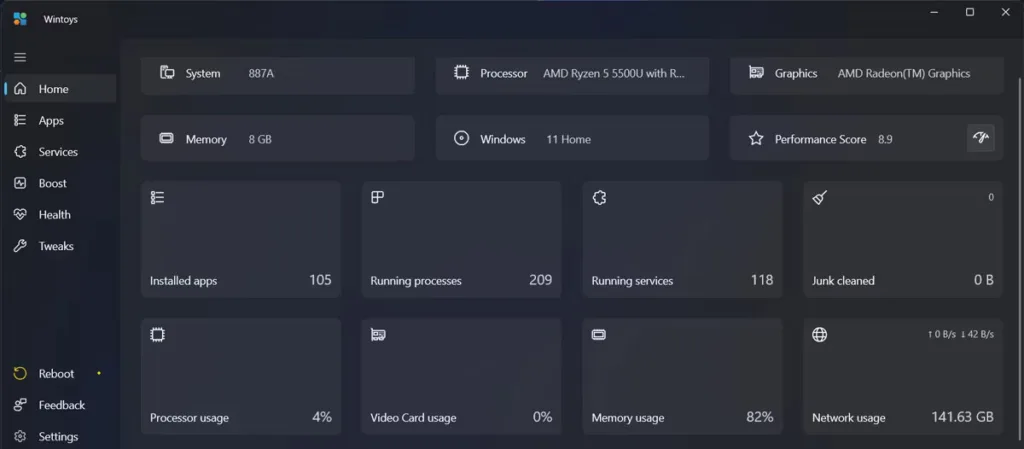Run the performance score gauge button
This screenshot has width=1024, height=449.
tap(980, 138)
